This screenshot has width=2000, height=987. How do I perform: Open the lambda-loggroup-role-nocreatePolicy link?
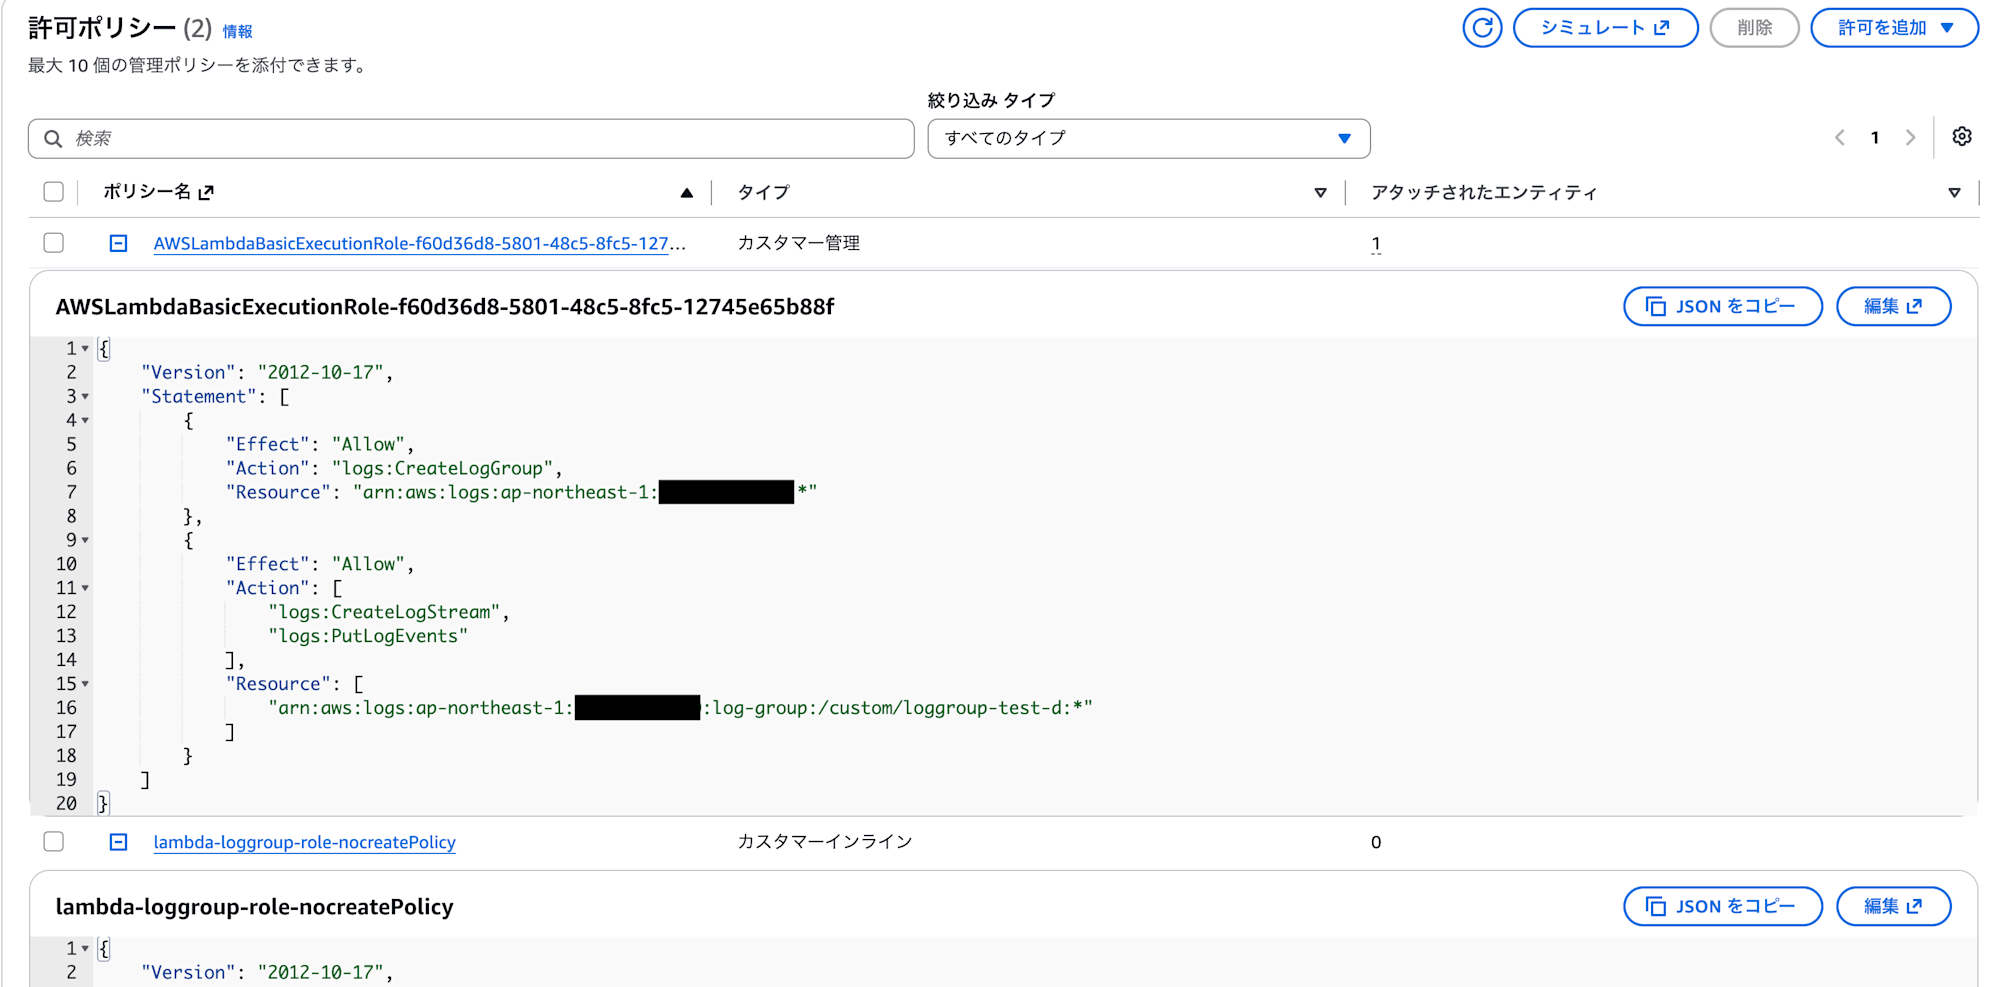tap(304, 842)
